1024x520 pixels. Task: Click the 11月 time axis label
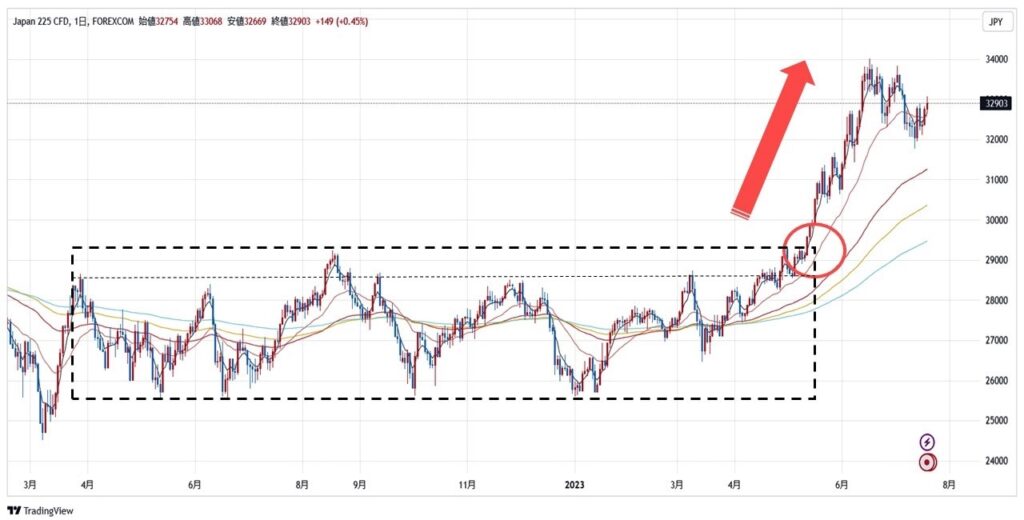pyautogui.click(x=467, y=485)
